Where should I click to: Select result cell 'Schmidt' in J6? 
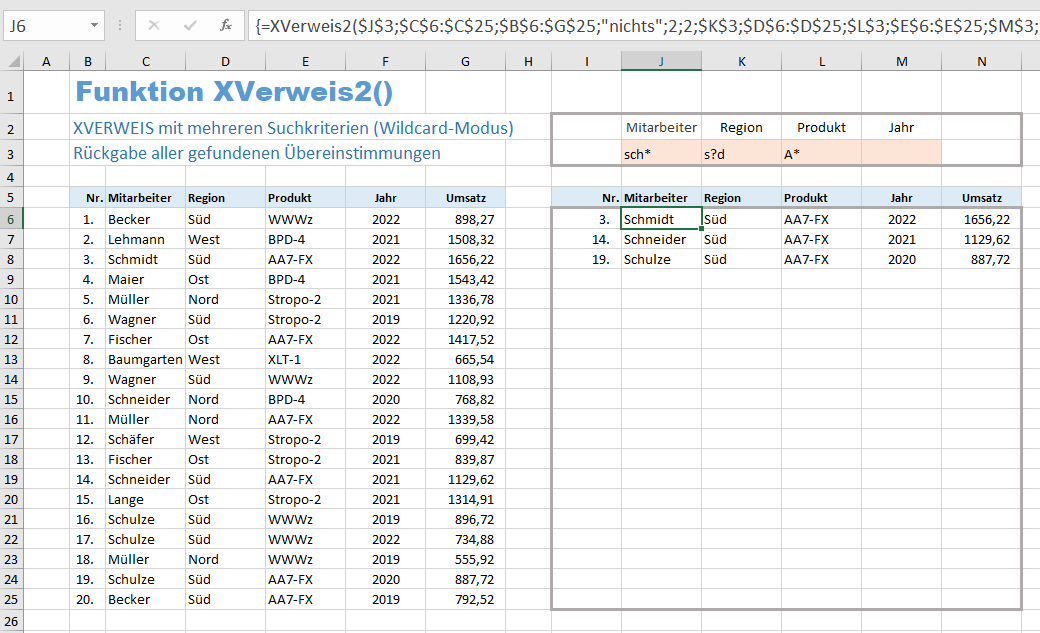(x=661, y=219)
